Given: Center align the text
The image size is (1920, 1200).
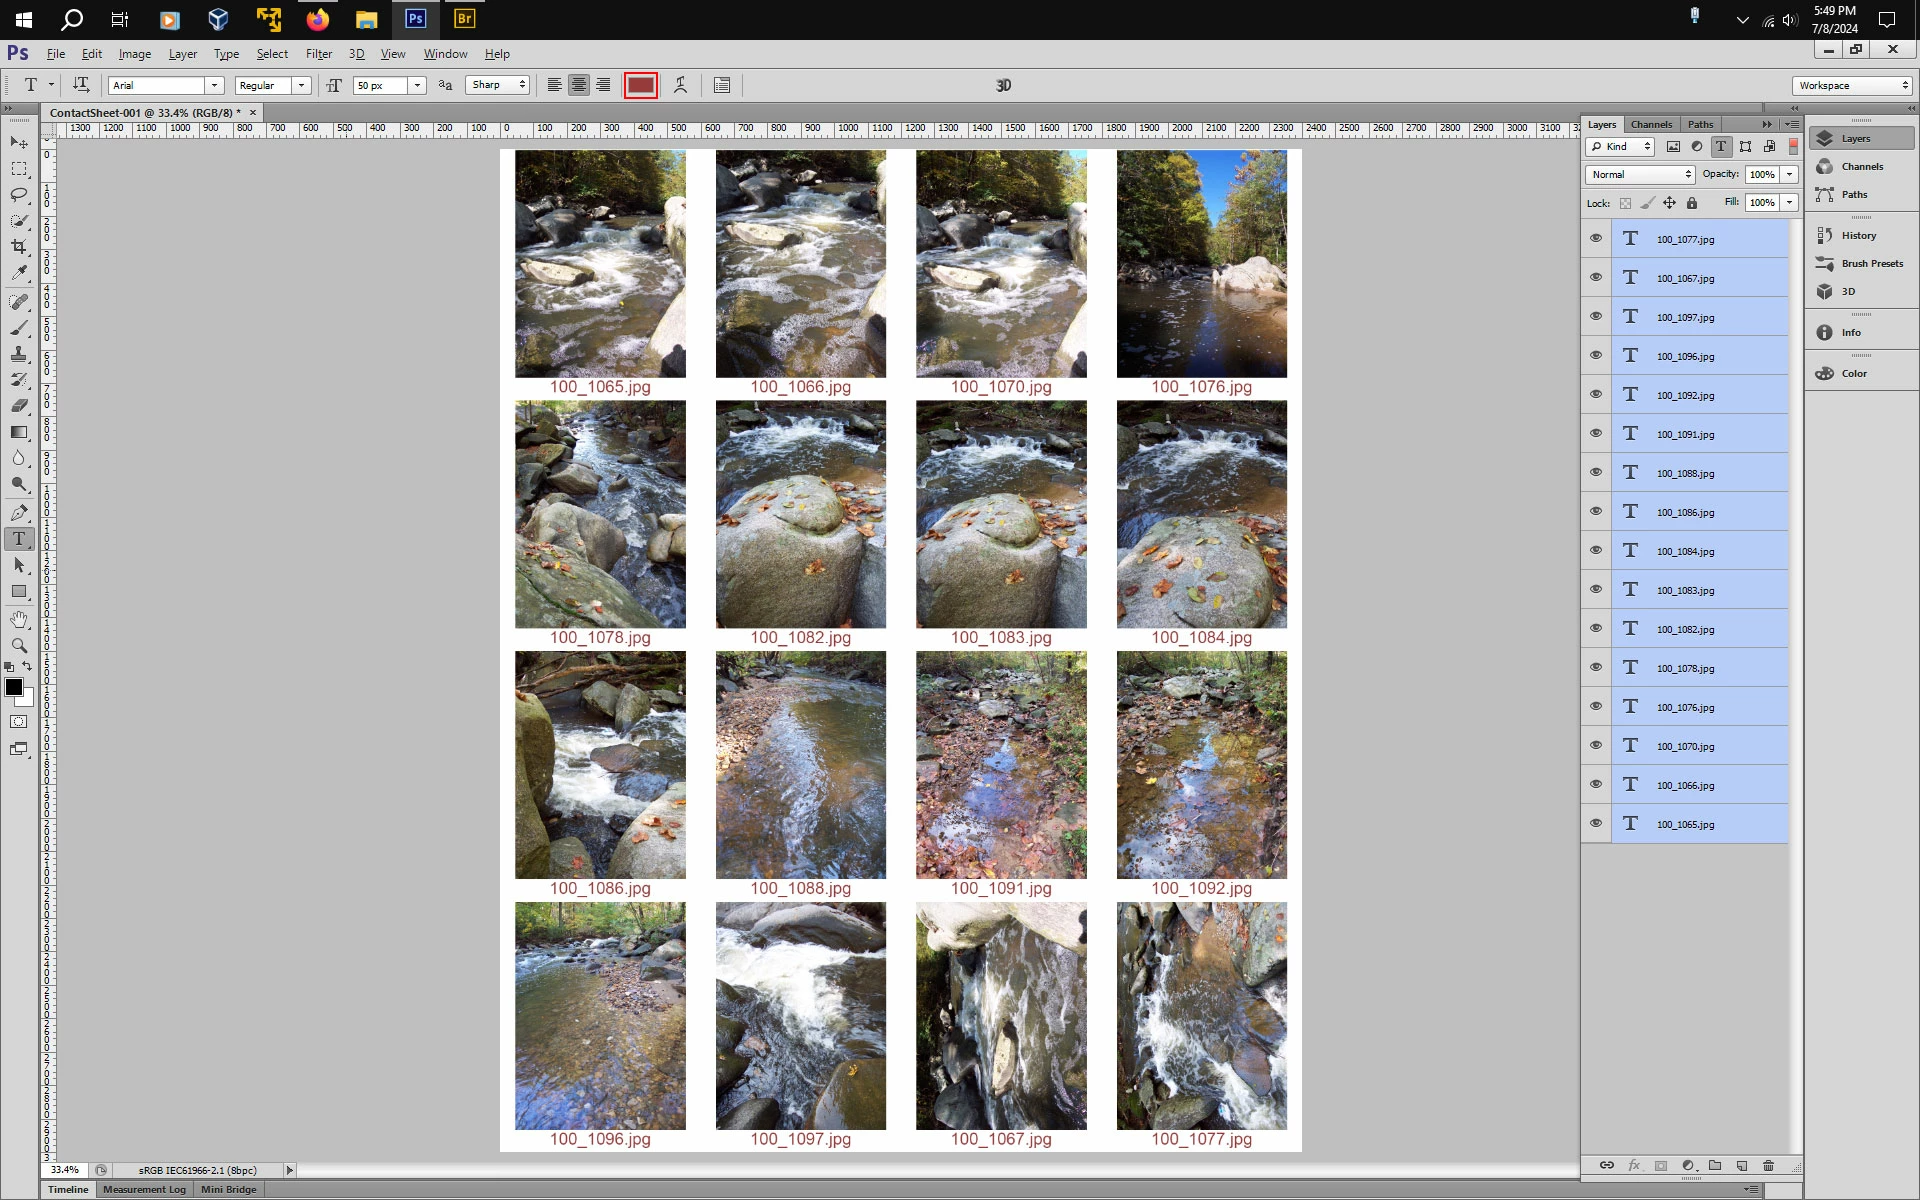Looking at the screenshot, I should coord(579,85).
